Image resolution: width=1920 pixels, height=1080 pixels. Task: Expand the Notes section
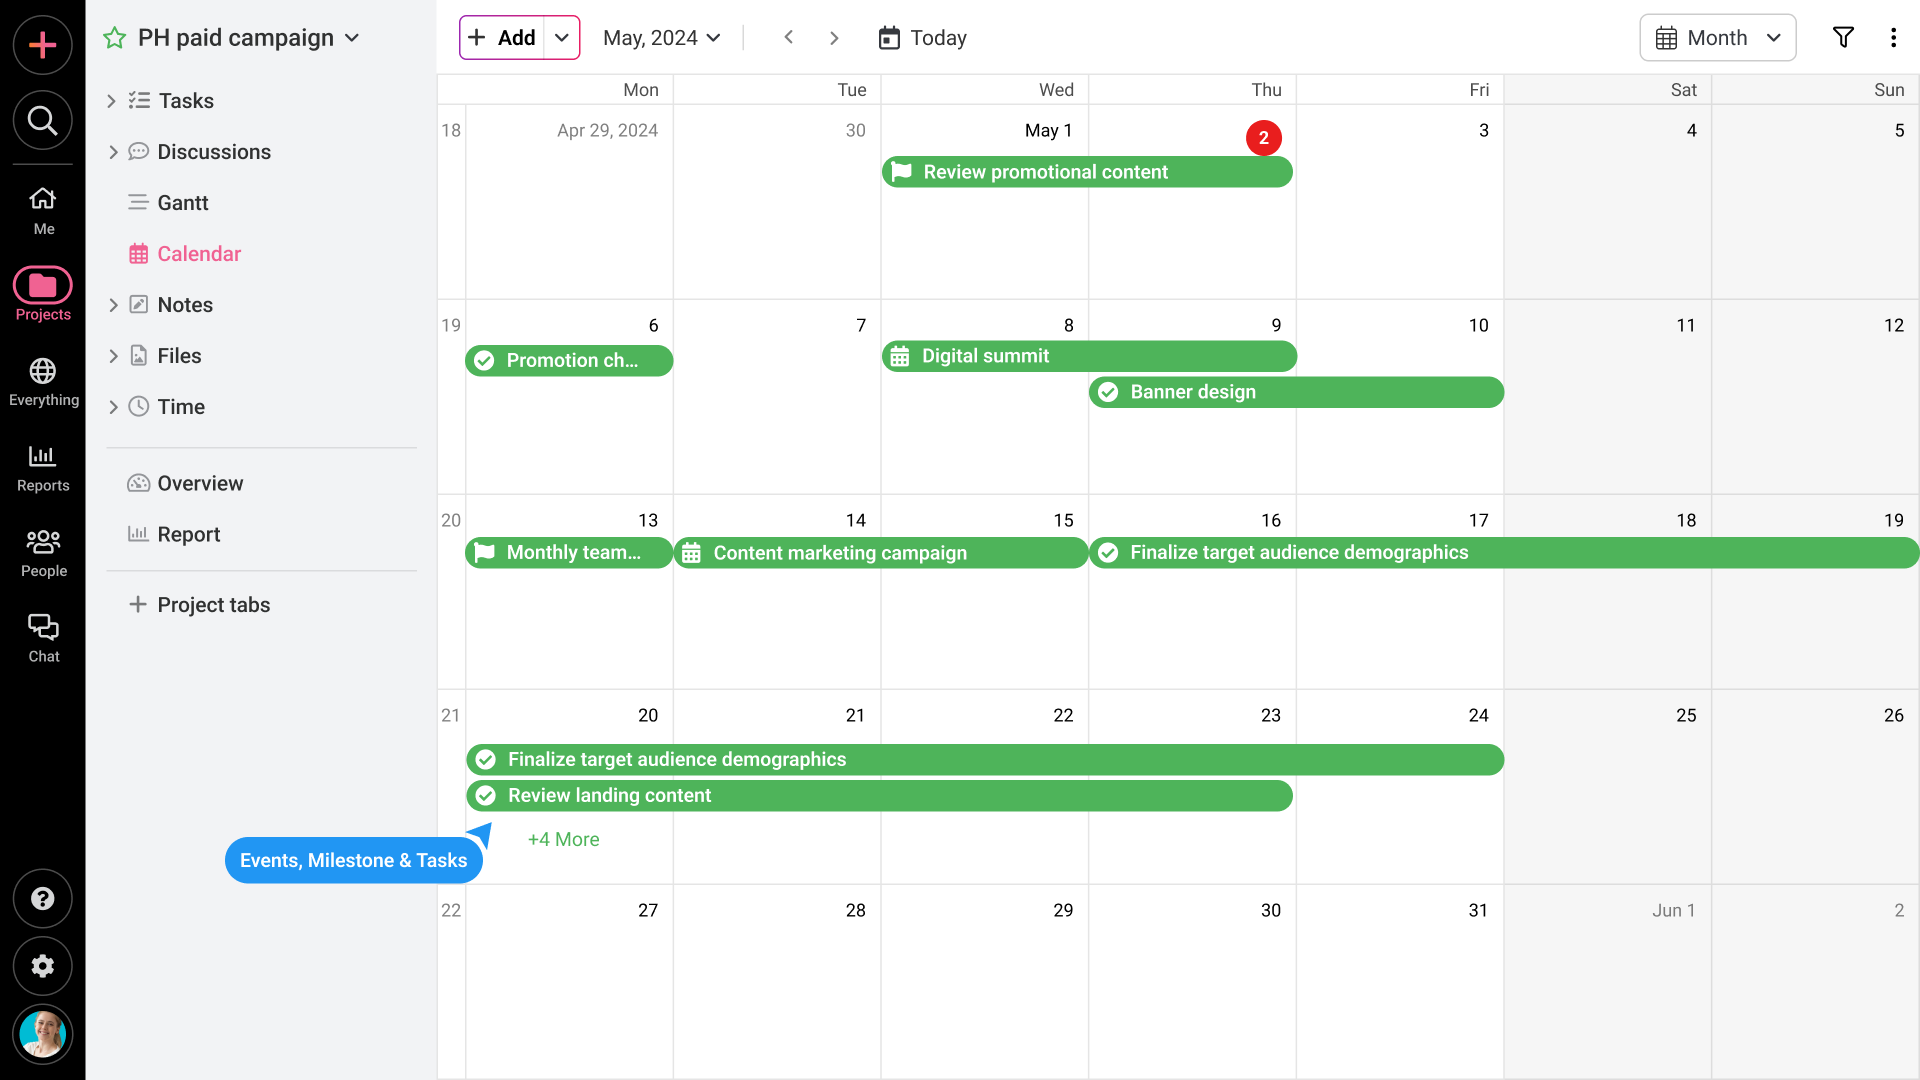click(x=112, y=305)
